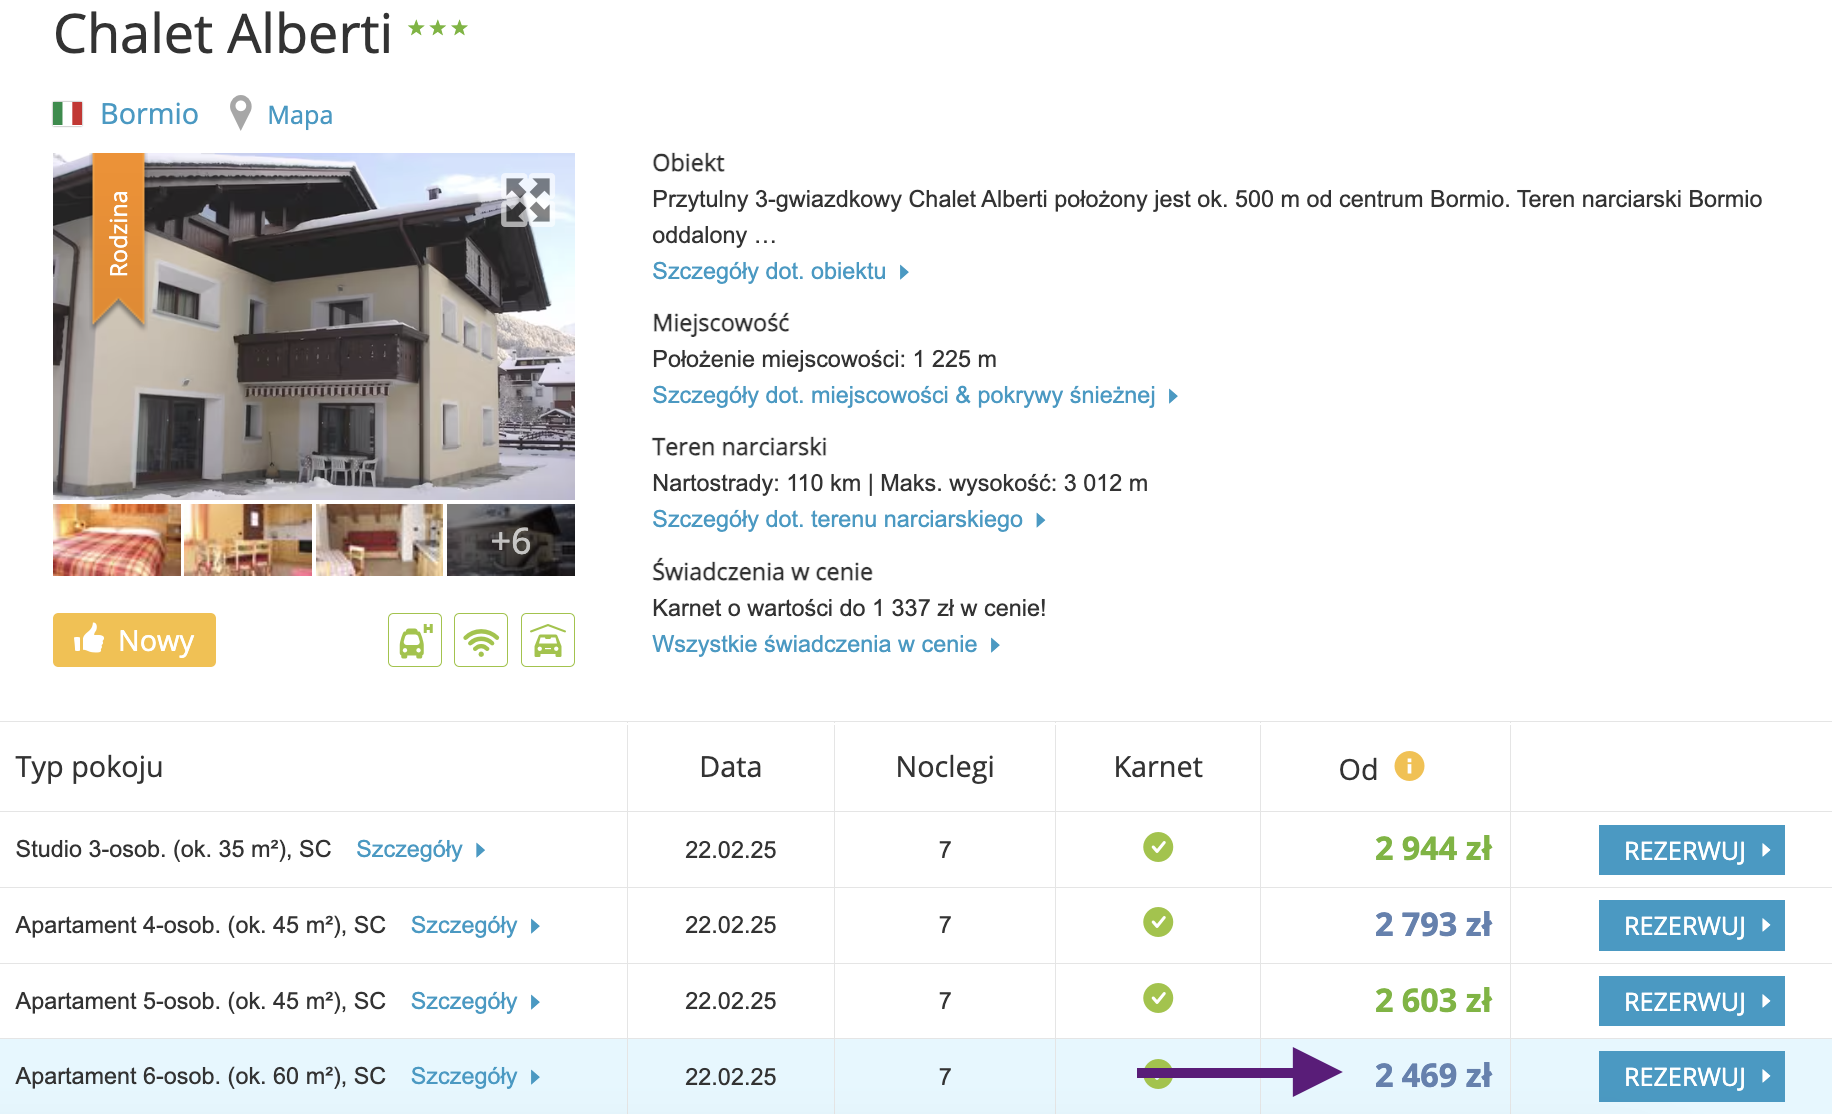
Task: Click the fullscreen expand icon on main photo
Action: [x=527, y=201]
